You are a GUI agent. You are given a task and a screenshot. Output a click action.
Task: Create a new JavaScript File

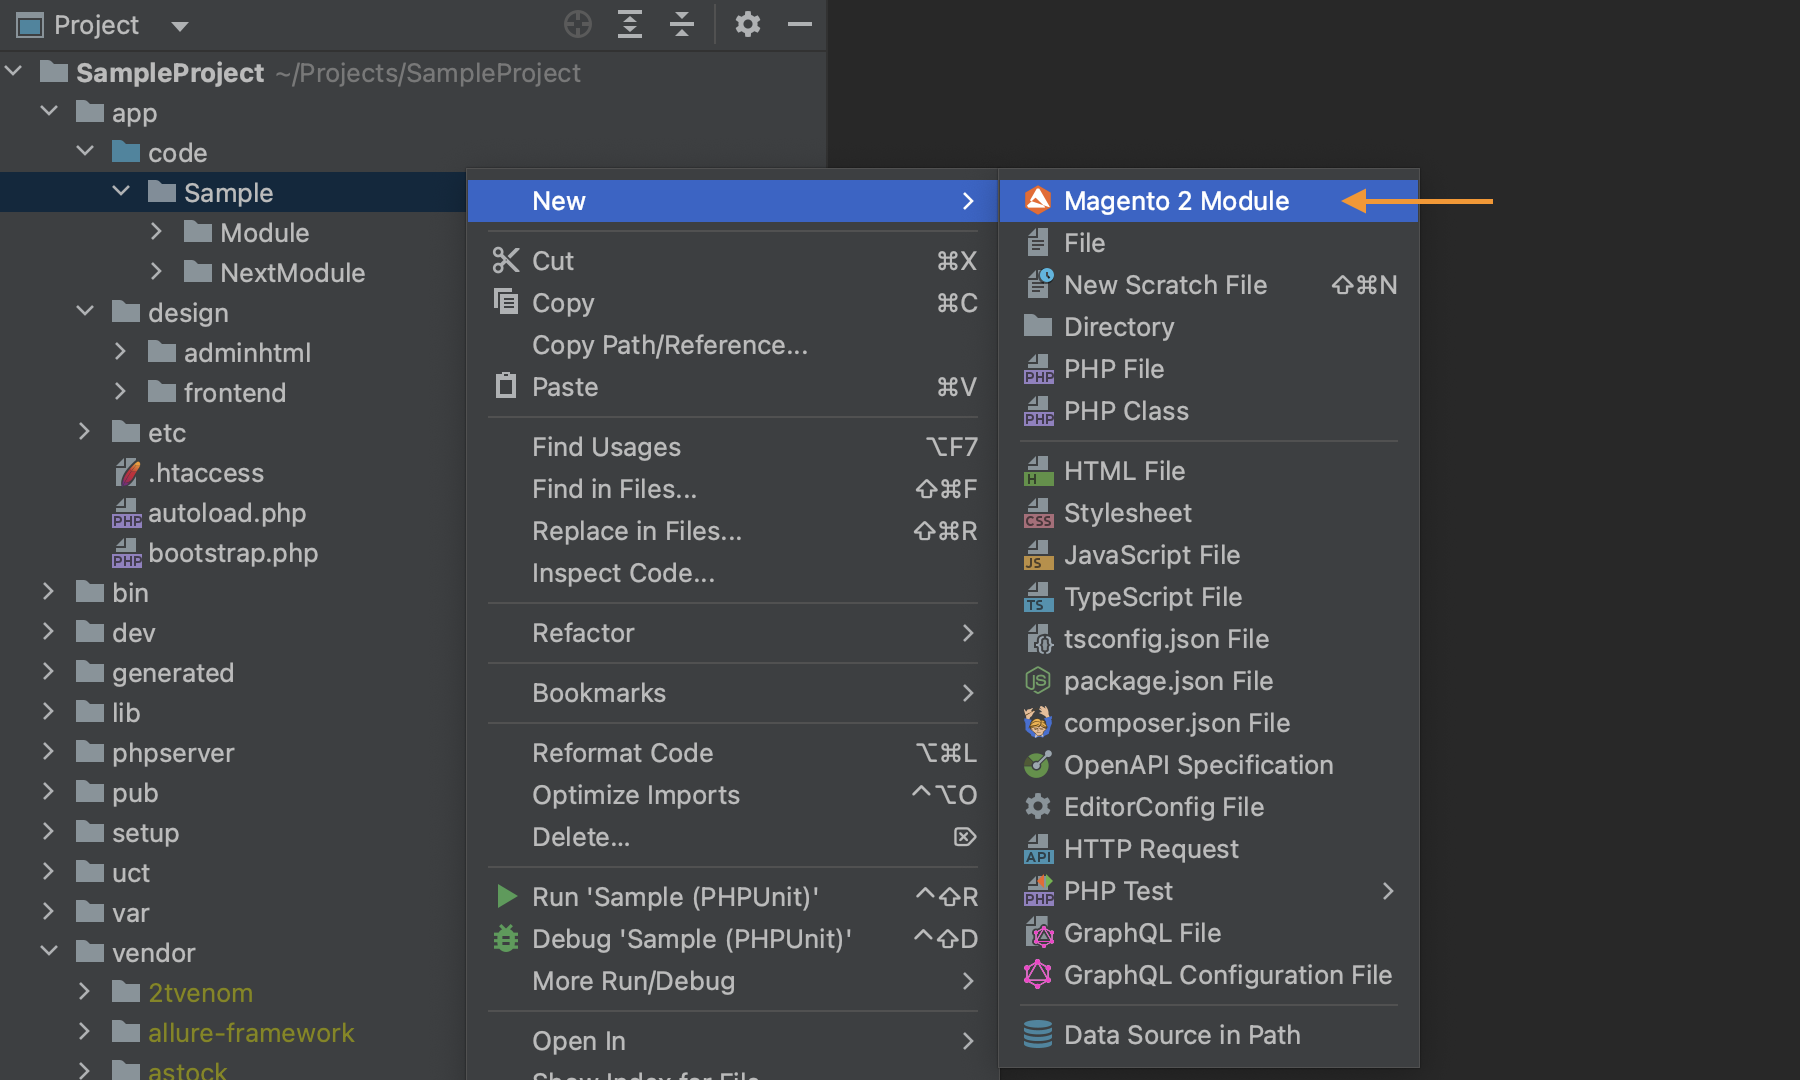[1208, 555]
